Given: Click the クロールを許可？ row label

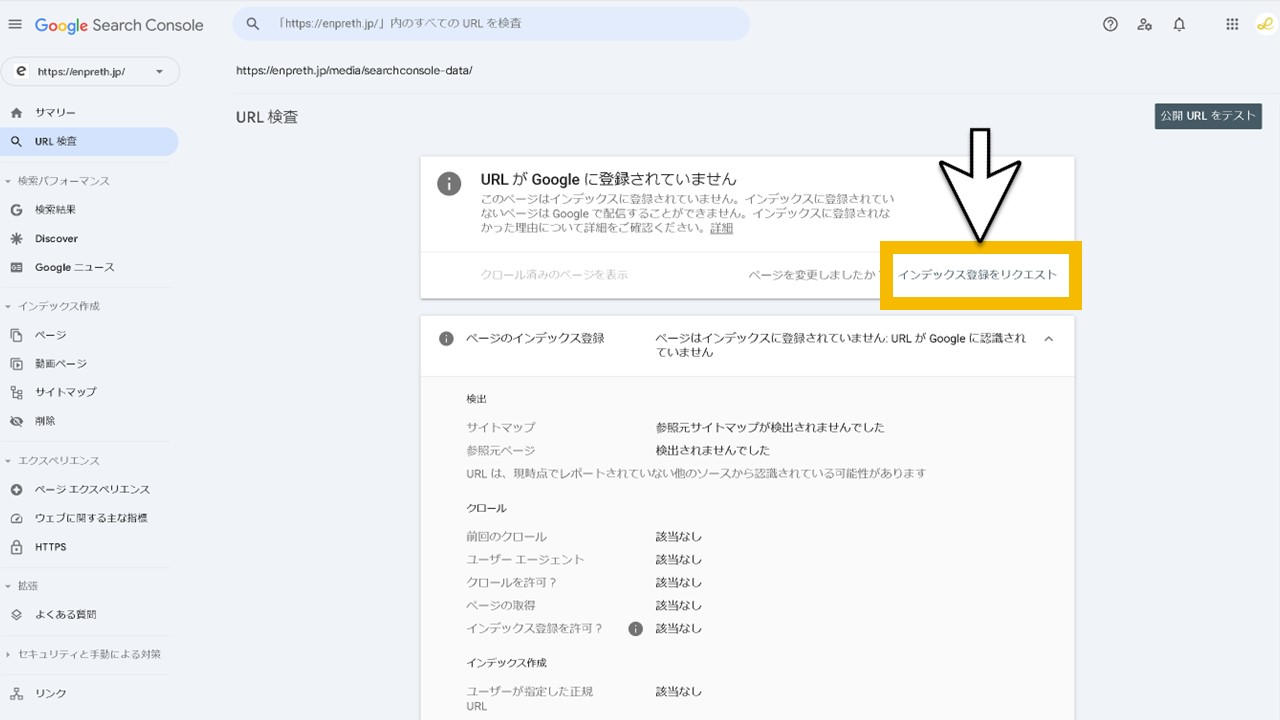Looking at the screenshot, I should point(511,583).
